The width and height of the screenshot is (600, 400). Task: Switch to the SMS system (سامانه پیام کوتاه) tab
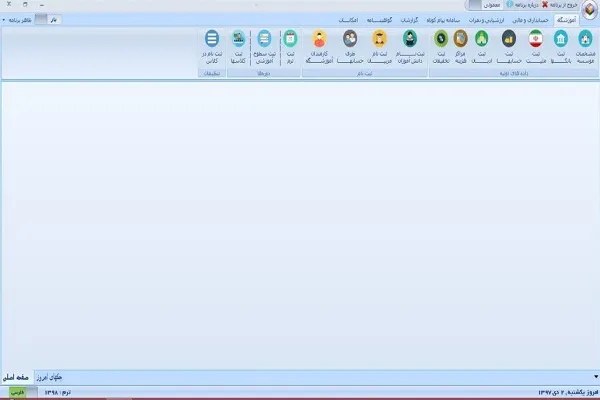pyautogui.click(x=443, y=20)
